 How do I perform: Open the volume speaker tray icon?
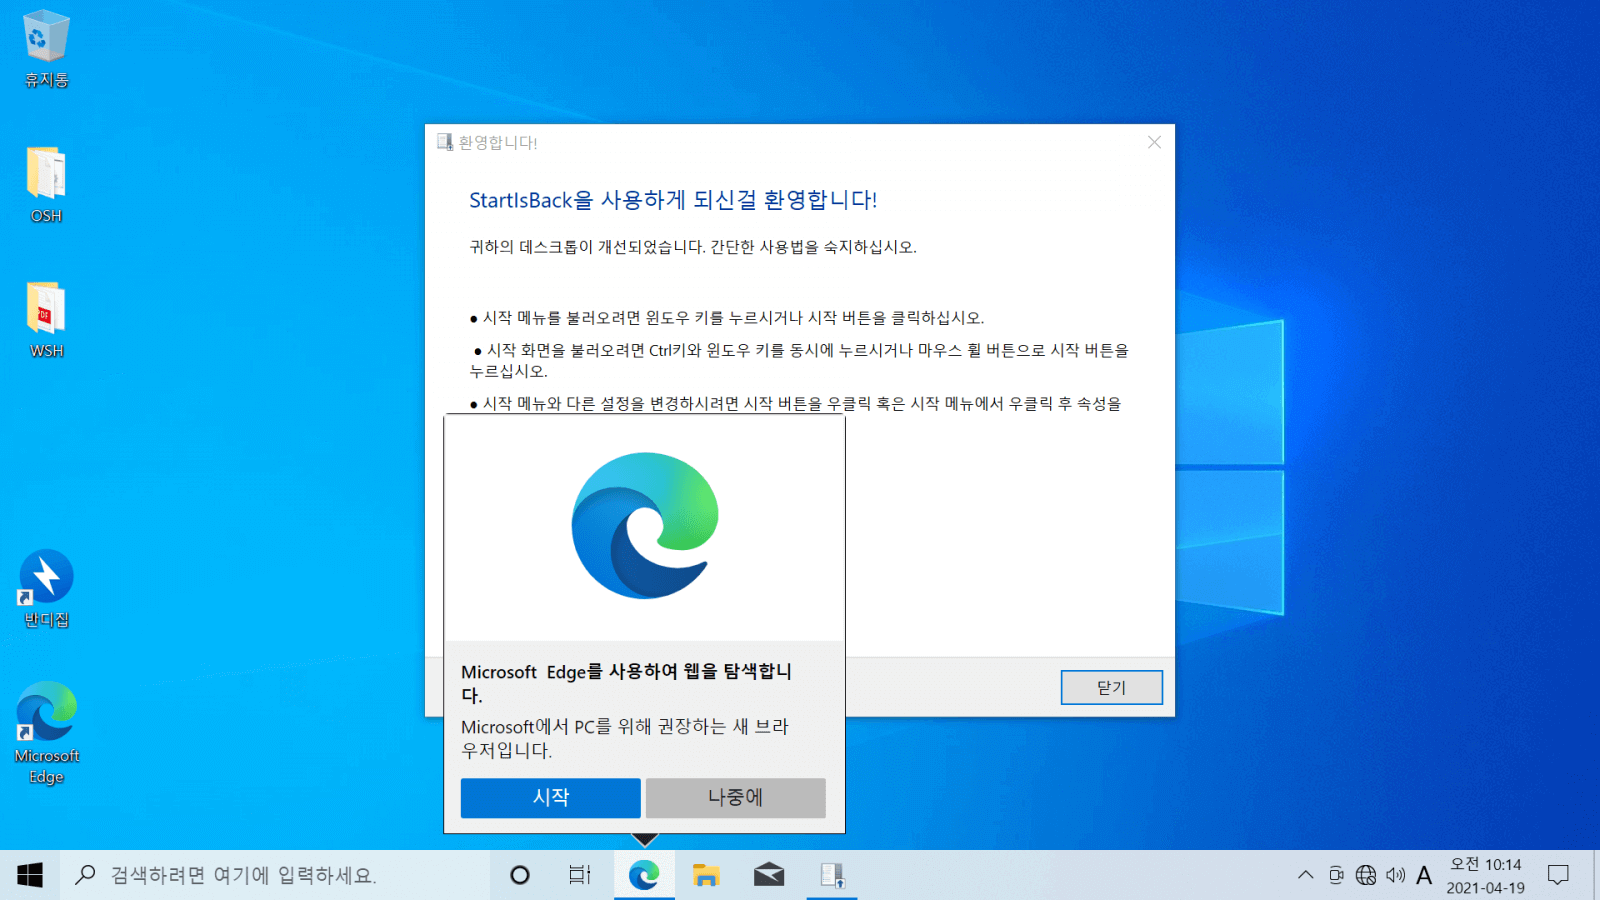pyautogui.click(x=1396, y=875)
